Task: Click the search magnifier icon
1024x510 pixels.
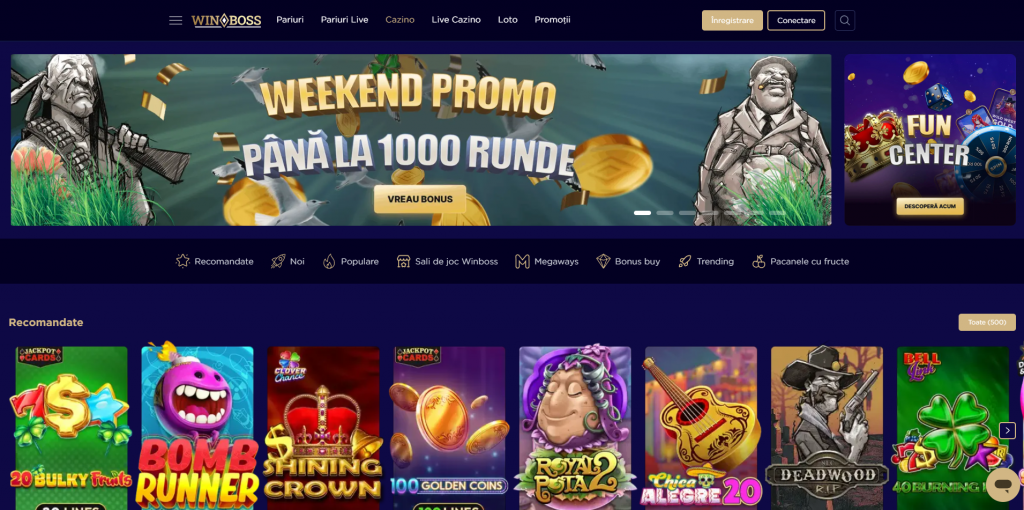Action: pos(845,20)
